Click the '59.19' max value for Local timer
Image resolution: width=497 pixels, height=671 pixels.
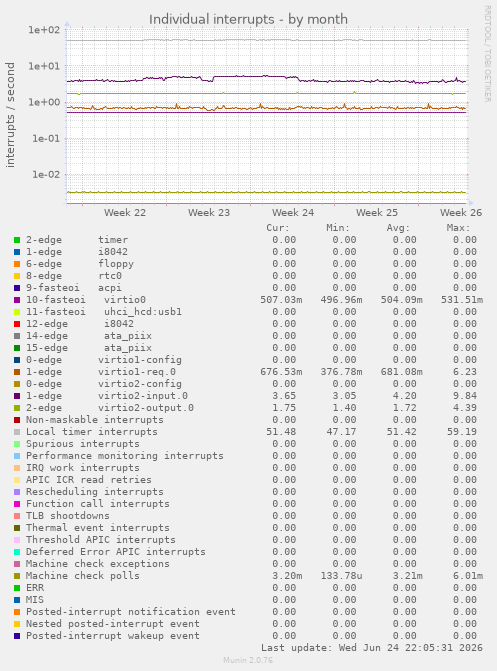pyautogui.click(x=462, y=432)
